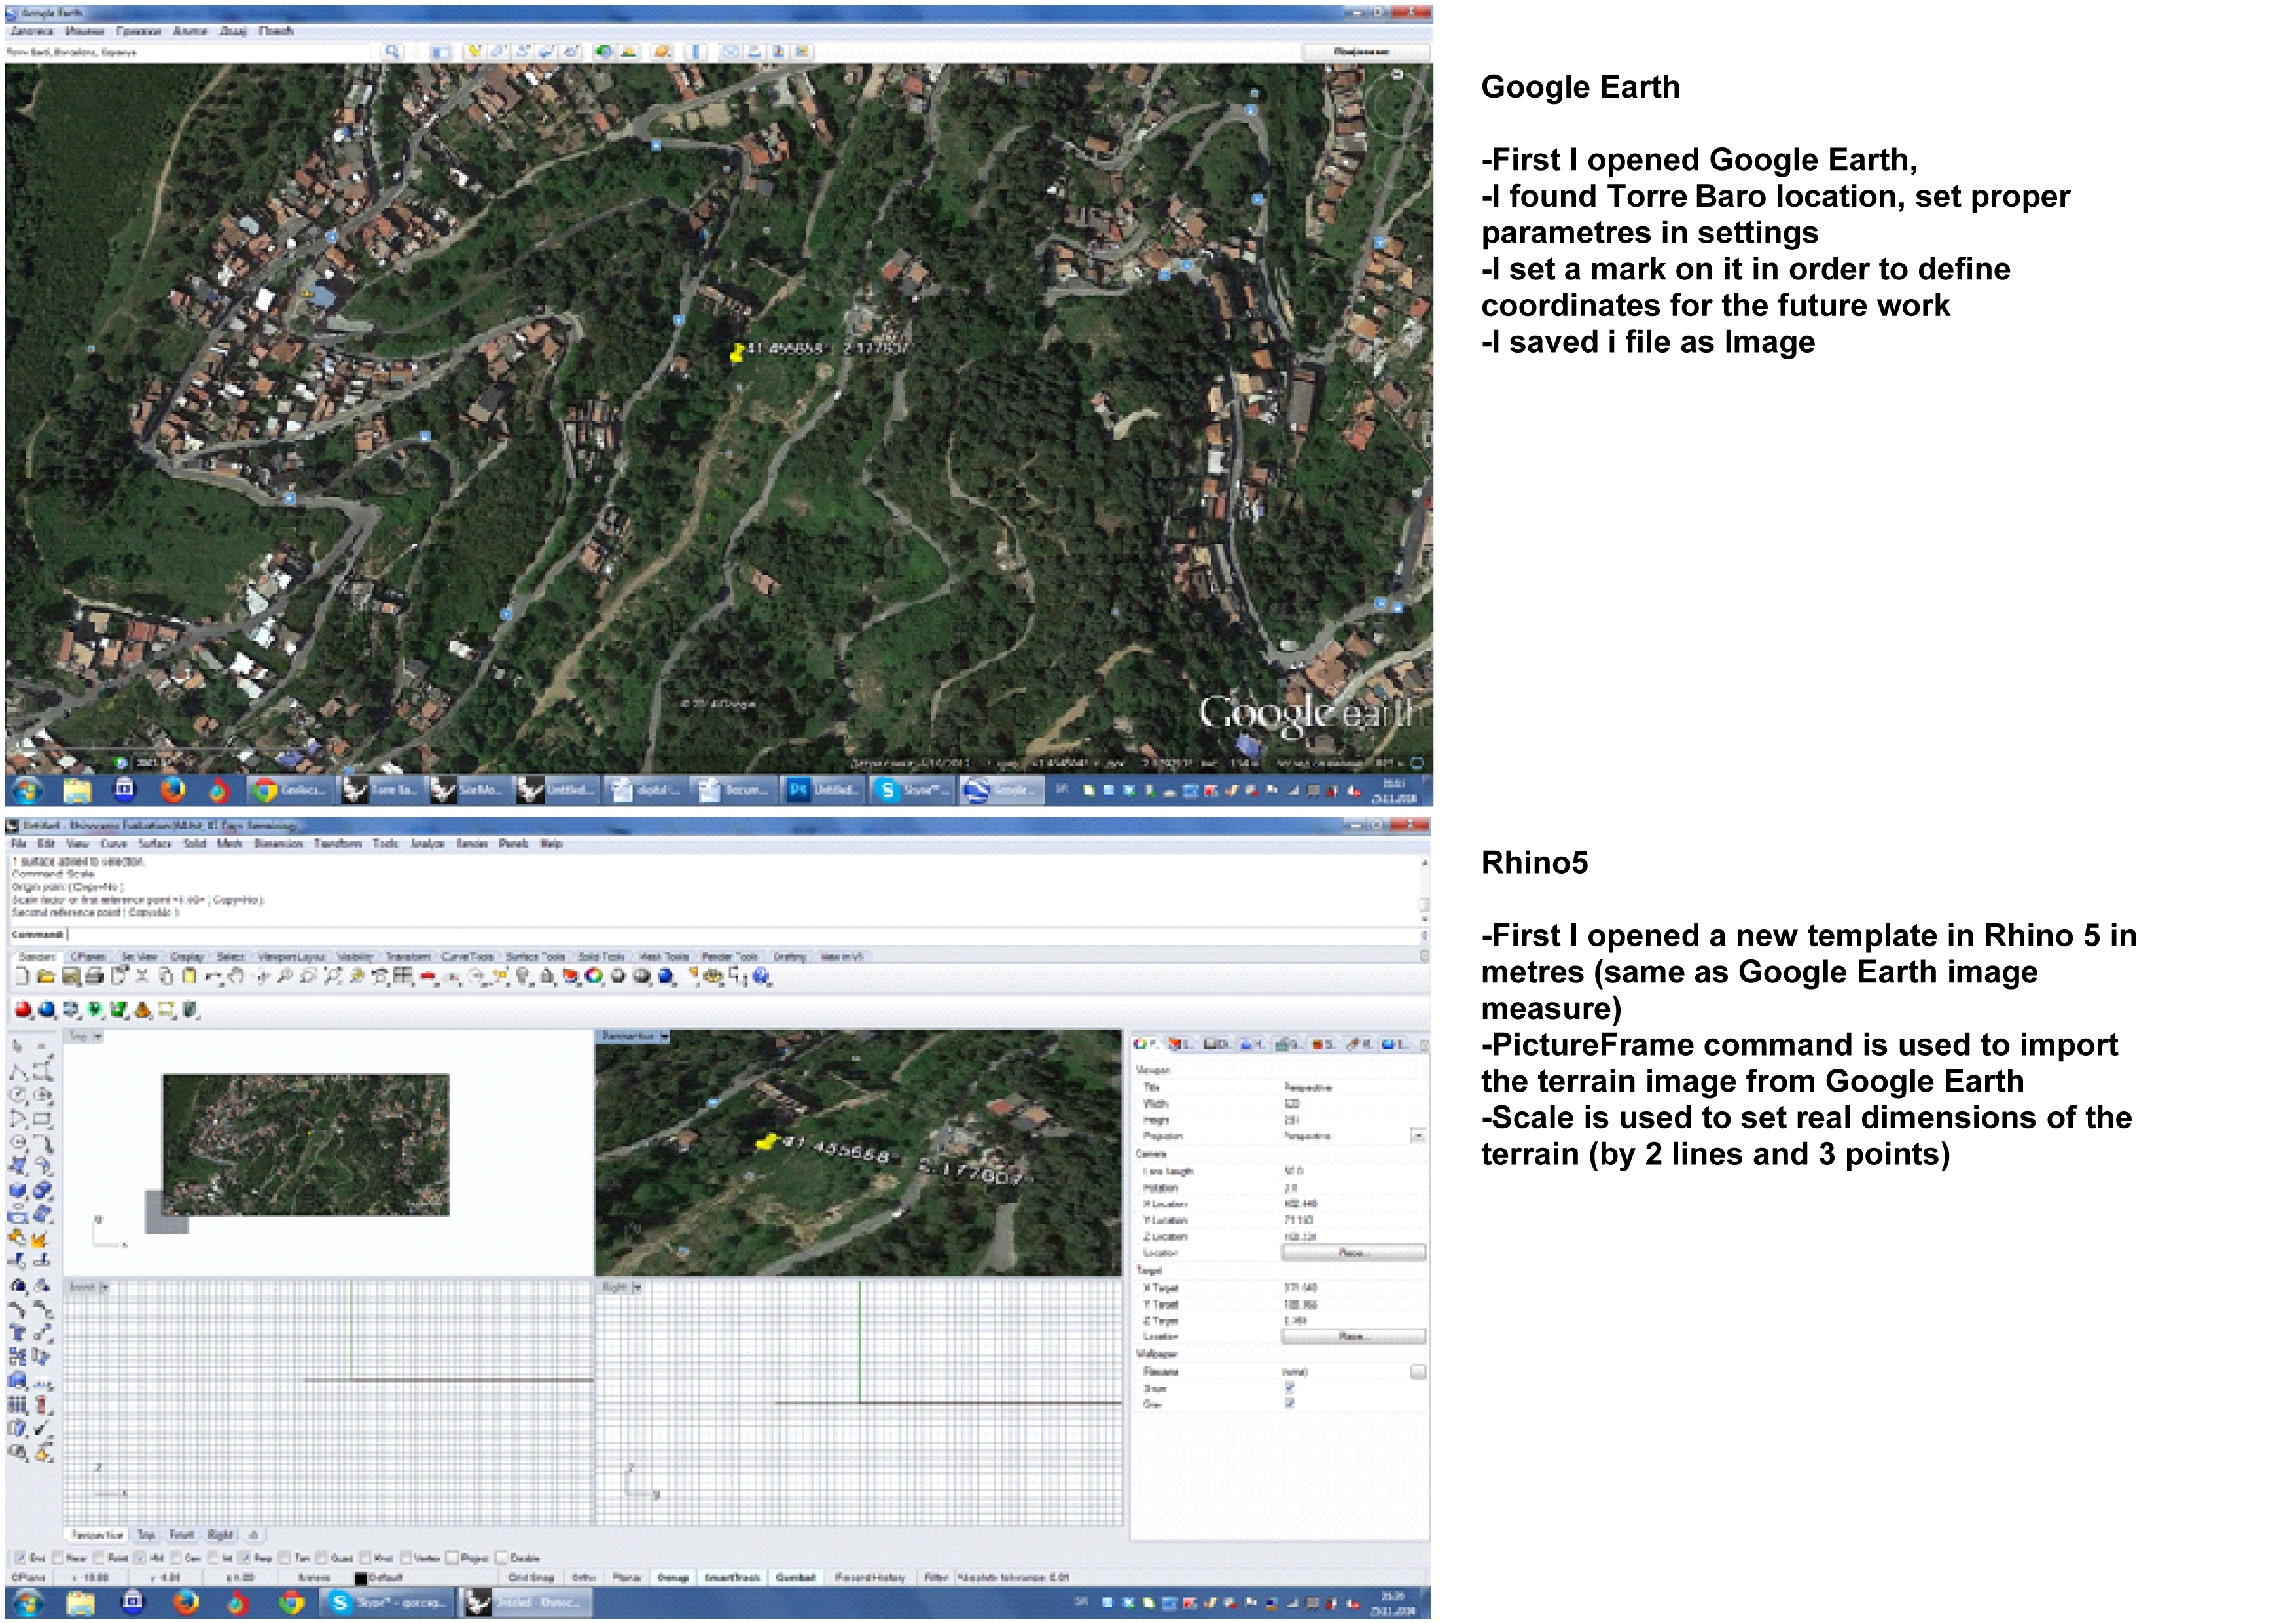2296x1623 pixels.
Task: Open the Perspective viewport title dropdown arrow
Action: [664, 1037]
